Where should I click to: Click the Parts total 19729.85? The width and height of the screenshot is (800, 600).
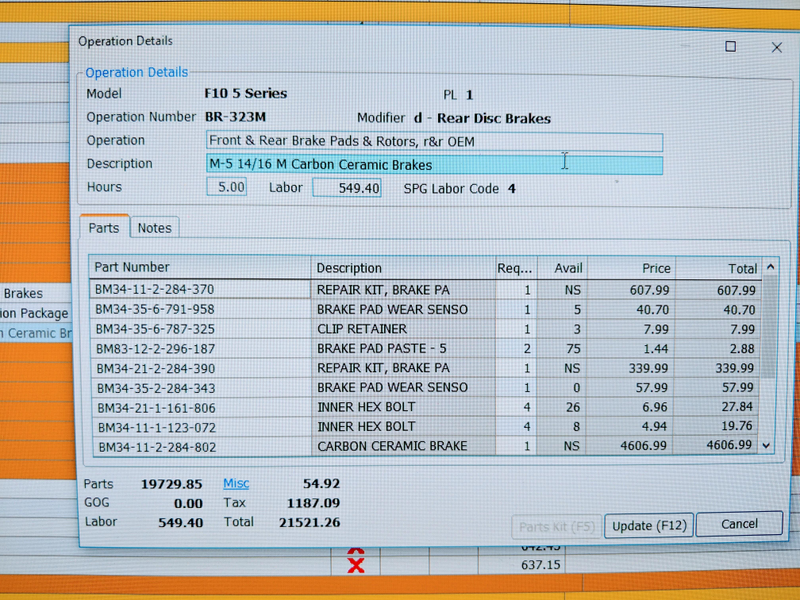pos(171,484)
